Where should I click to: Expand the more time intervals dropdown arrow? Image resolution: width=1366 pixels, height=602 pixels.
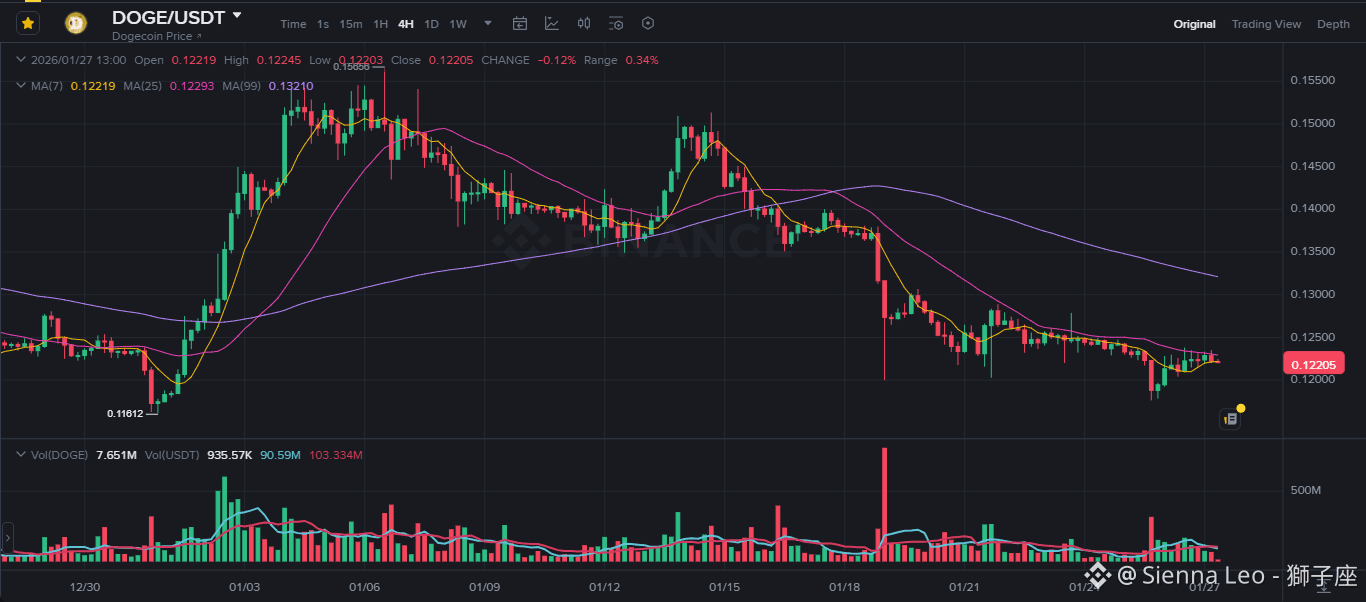tap(487, 23)
